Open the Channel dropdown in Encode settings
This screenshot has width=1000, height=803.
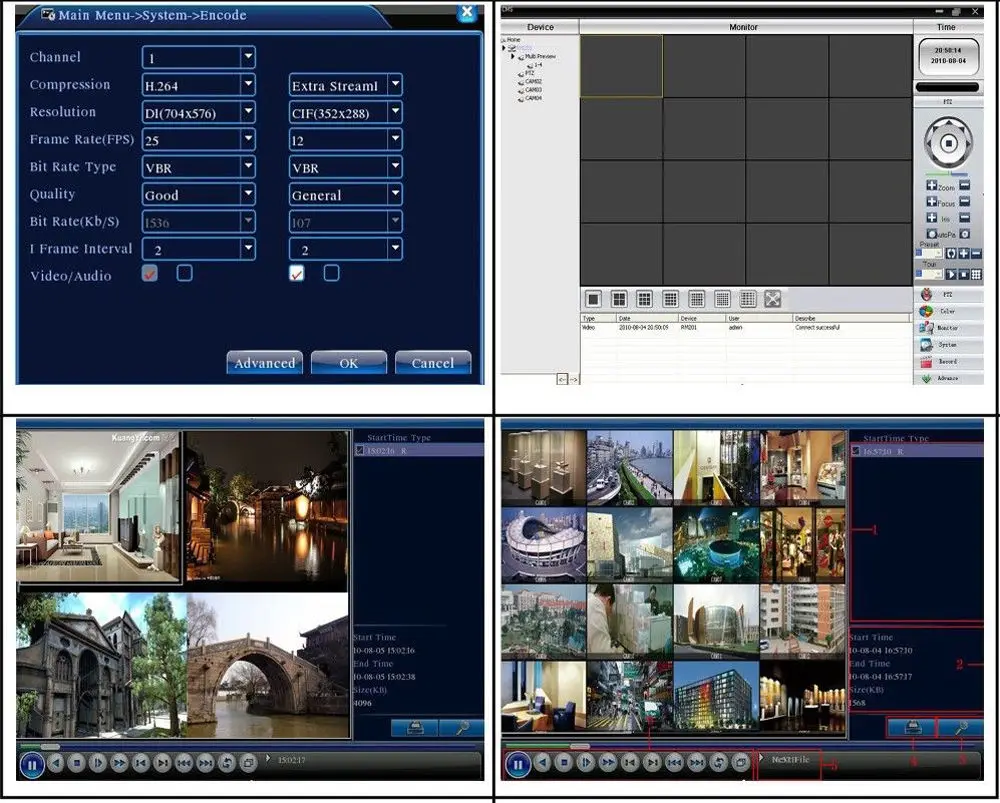coord(248,58)
